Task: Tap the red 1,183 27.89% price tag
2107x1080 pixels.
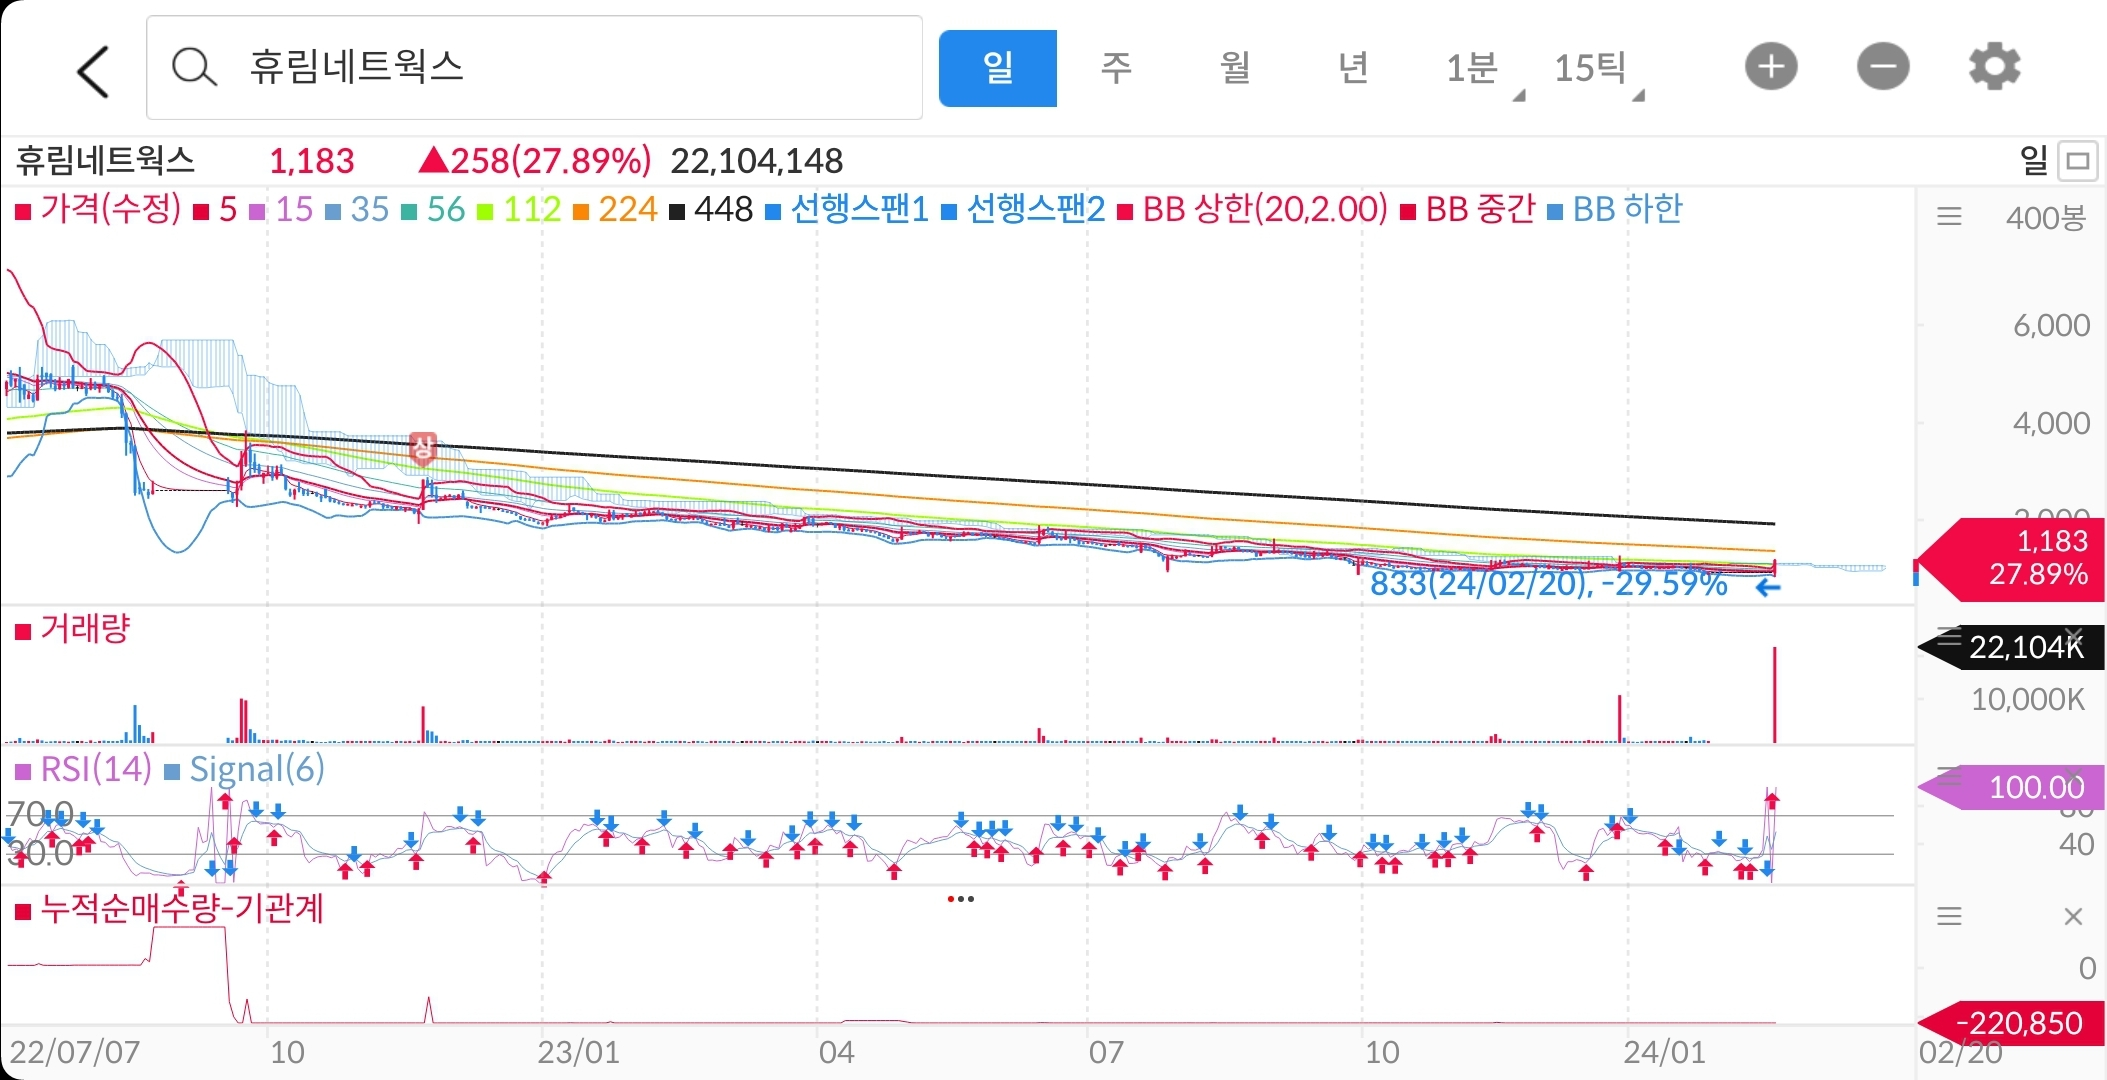Action: [2011, 558]
